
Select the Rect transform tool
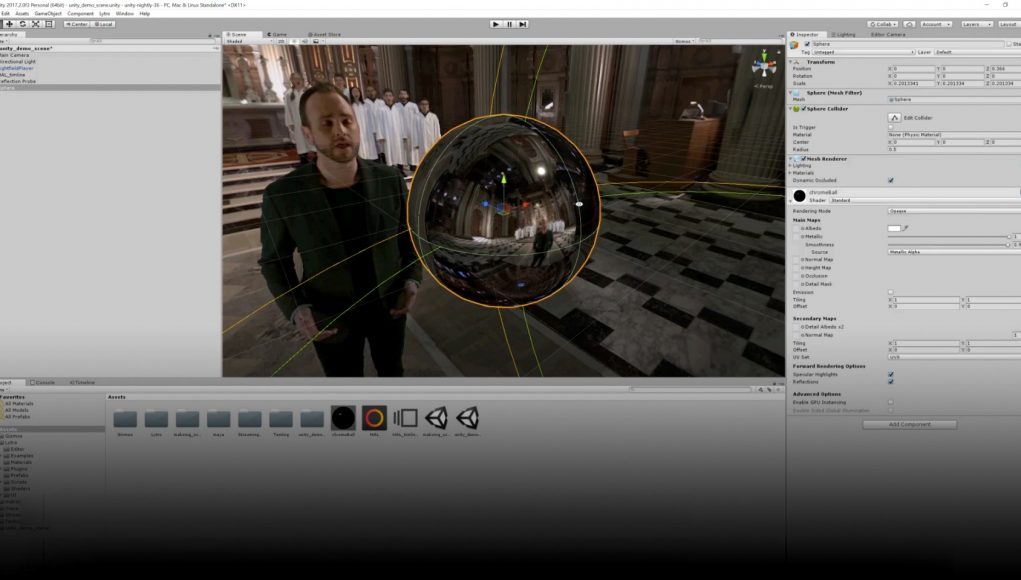pyautogui.click(x=48, y=23)
